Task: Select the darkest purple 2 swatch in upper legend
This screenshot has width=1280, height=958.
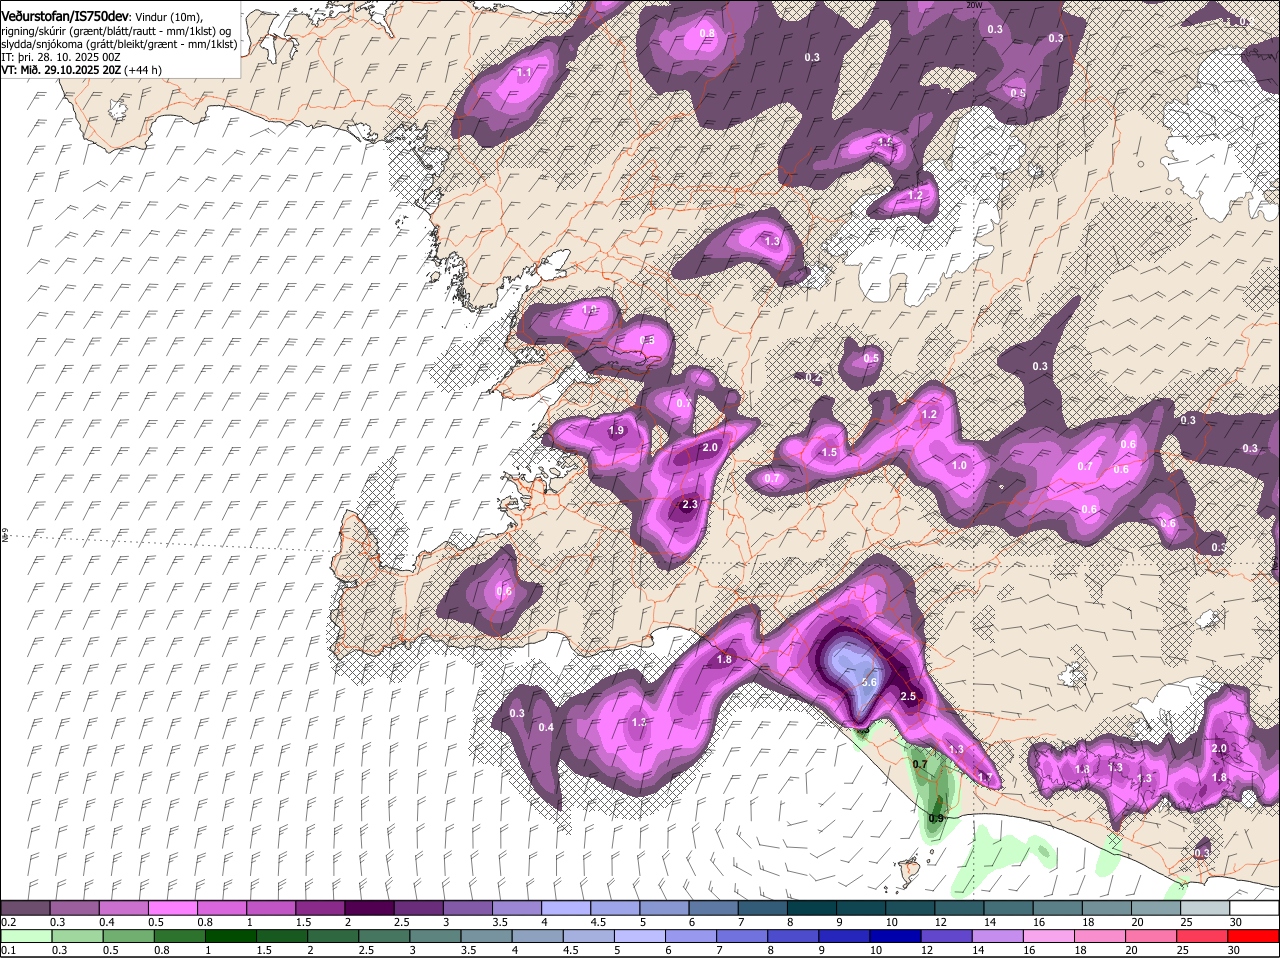Action: (370, 907)
